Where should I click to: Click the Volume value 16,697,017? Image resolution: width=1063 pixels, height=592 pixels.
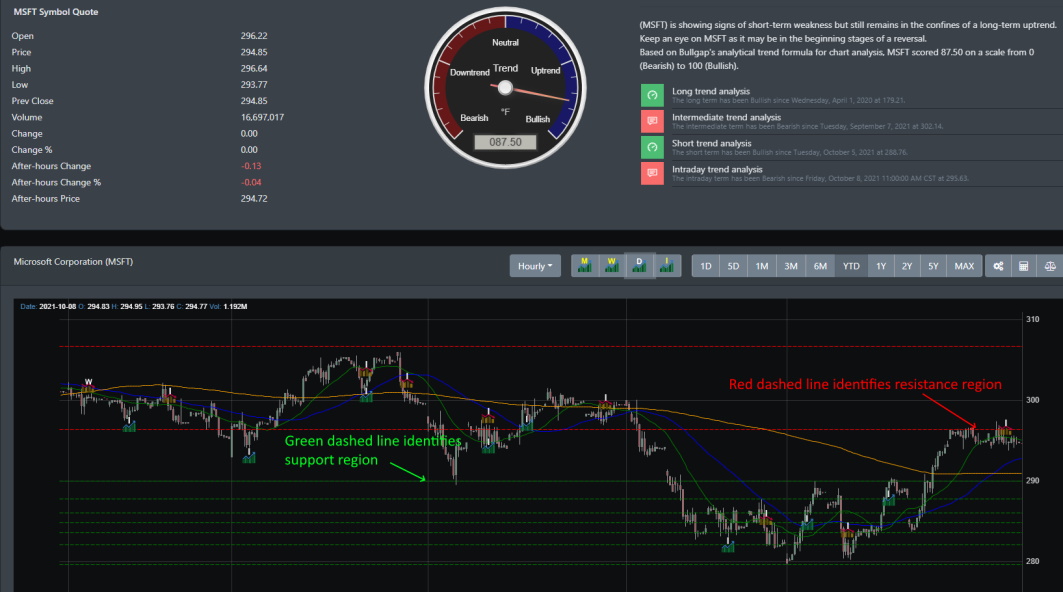click(262, 117)
